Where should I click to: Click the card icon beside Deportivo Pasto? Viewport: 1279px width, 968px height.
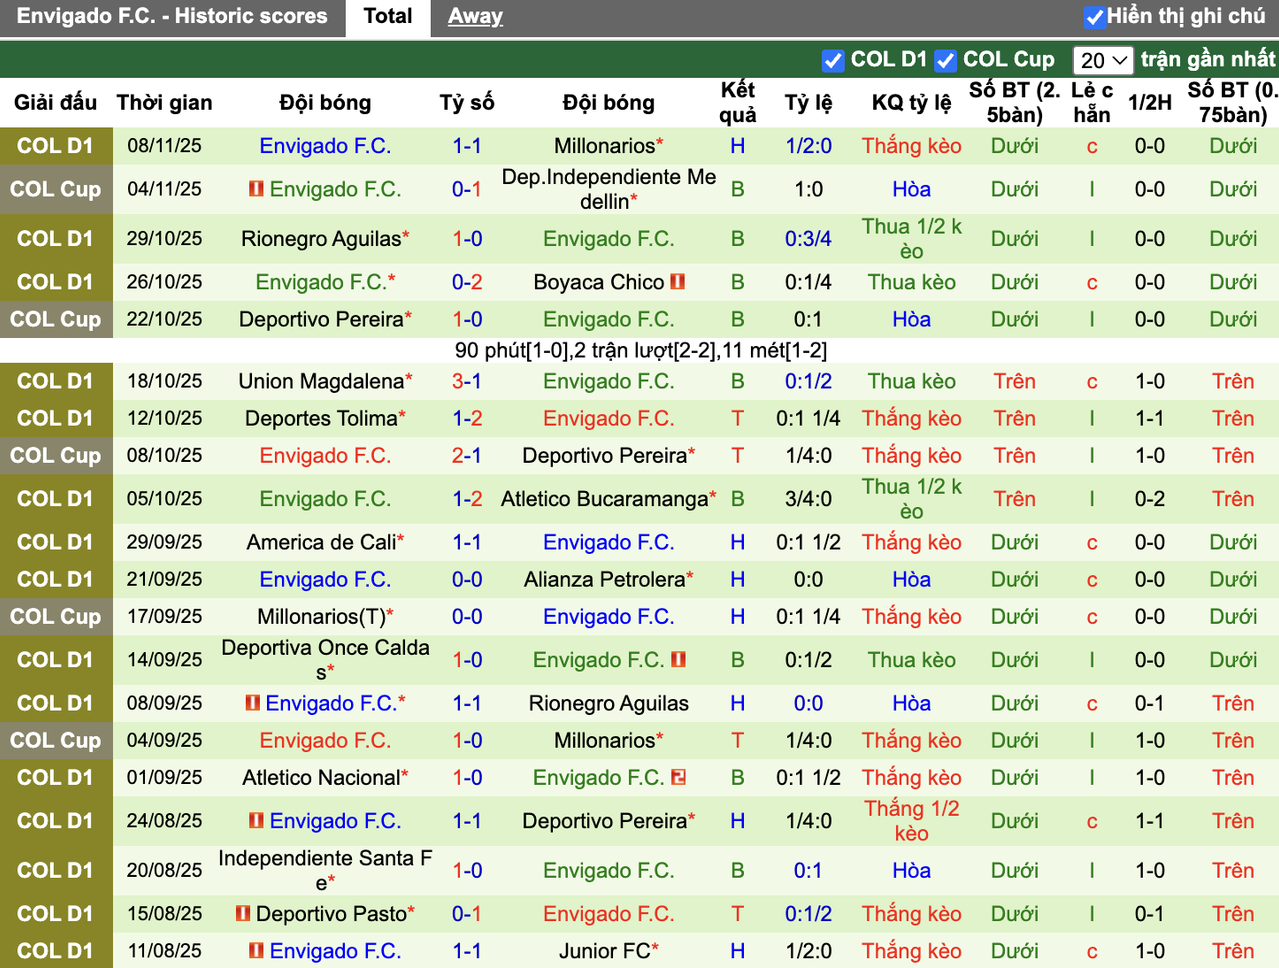[243, 914]
